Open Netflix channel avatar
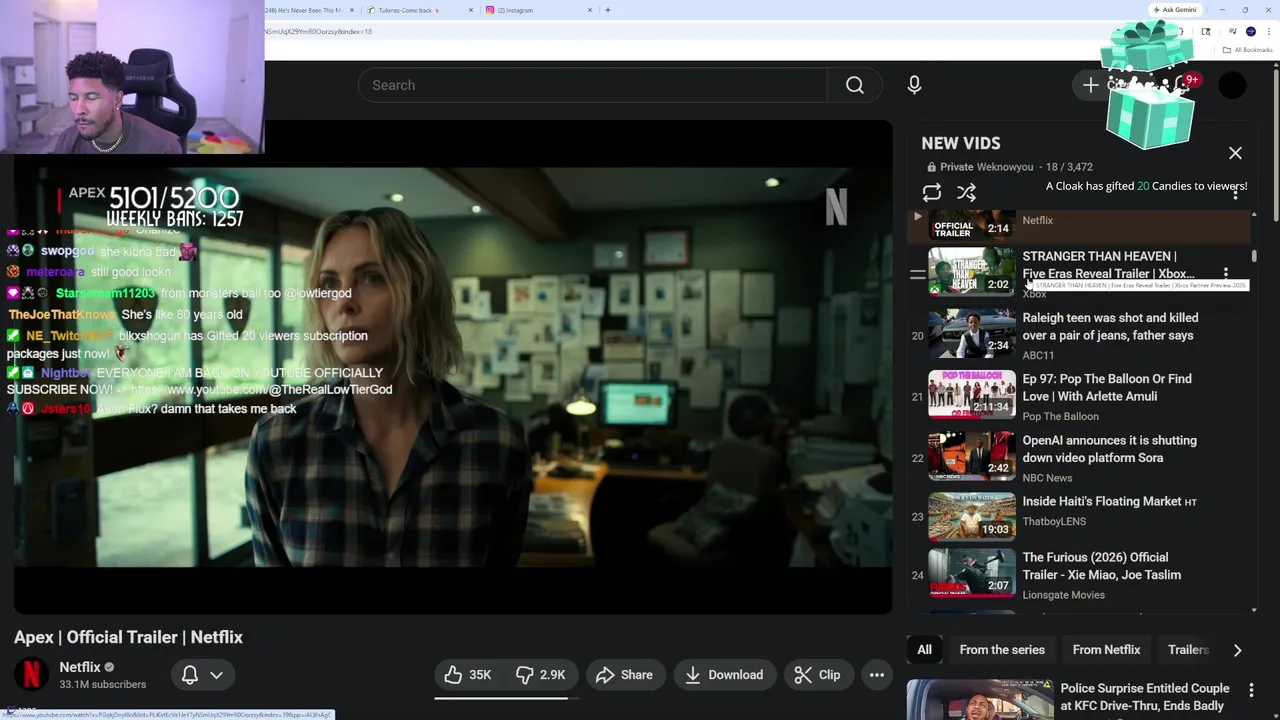This screenshot has width=1280, height=720. [31, 675]
